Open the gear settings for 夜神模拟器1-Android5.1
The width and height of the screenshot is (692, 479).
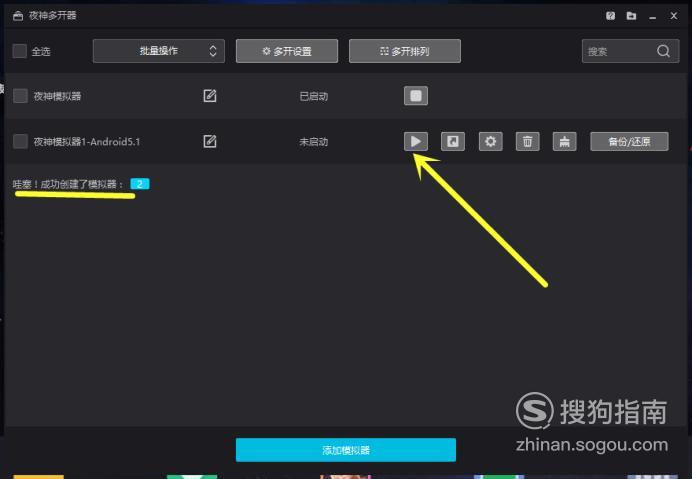click(490, 141)
